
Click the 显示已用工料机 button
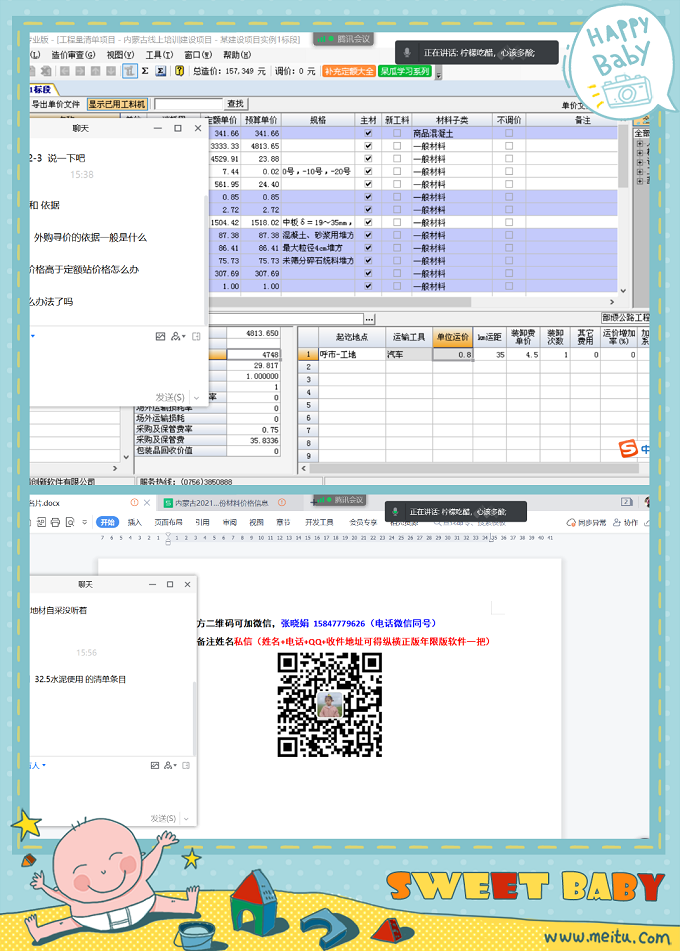[x=117, y=104]
